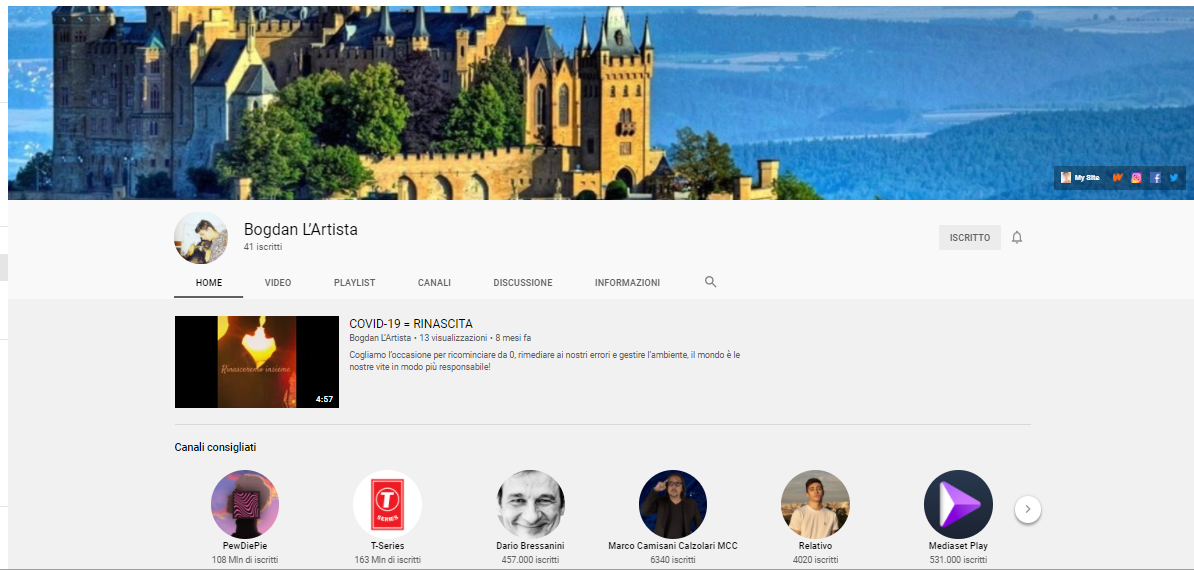Show next recommended channels with arrow
Image resolution: width=1194 pixels, height=570 pixels.
(1028, 509)
